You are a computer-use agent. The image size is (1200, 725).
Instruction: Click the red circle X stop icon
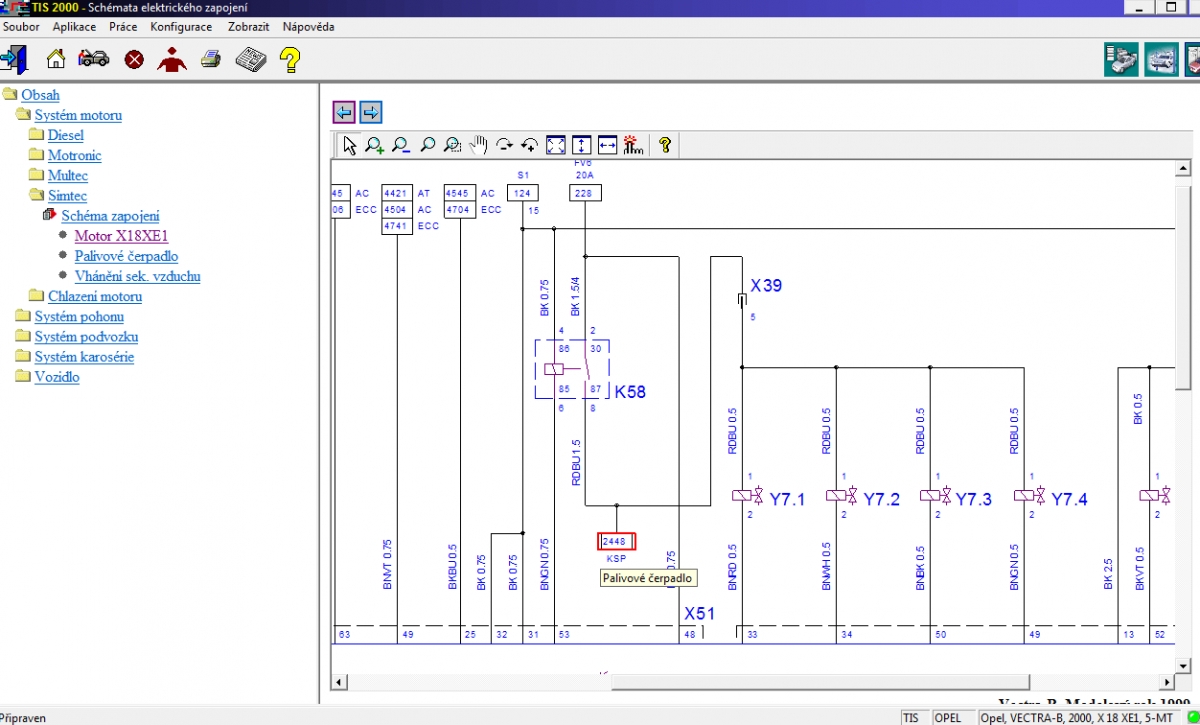point(134,60)
